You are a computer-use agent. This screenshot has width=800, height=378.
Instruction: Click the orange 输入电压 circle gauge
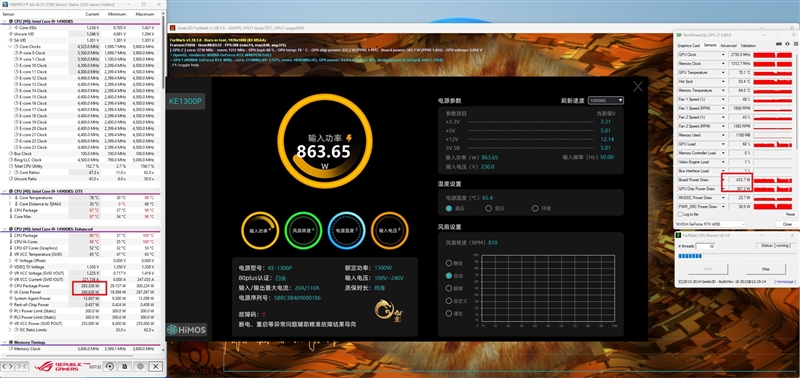click(x=390, y=231)
